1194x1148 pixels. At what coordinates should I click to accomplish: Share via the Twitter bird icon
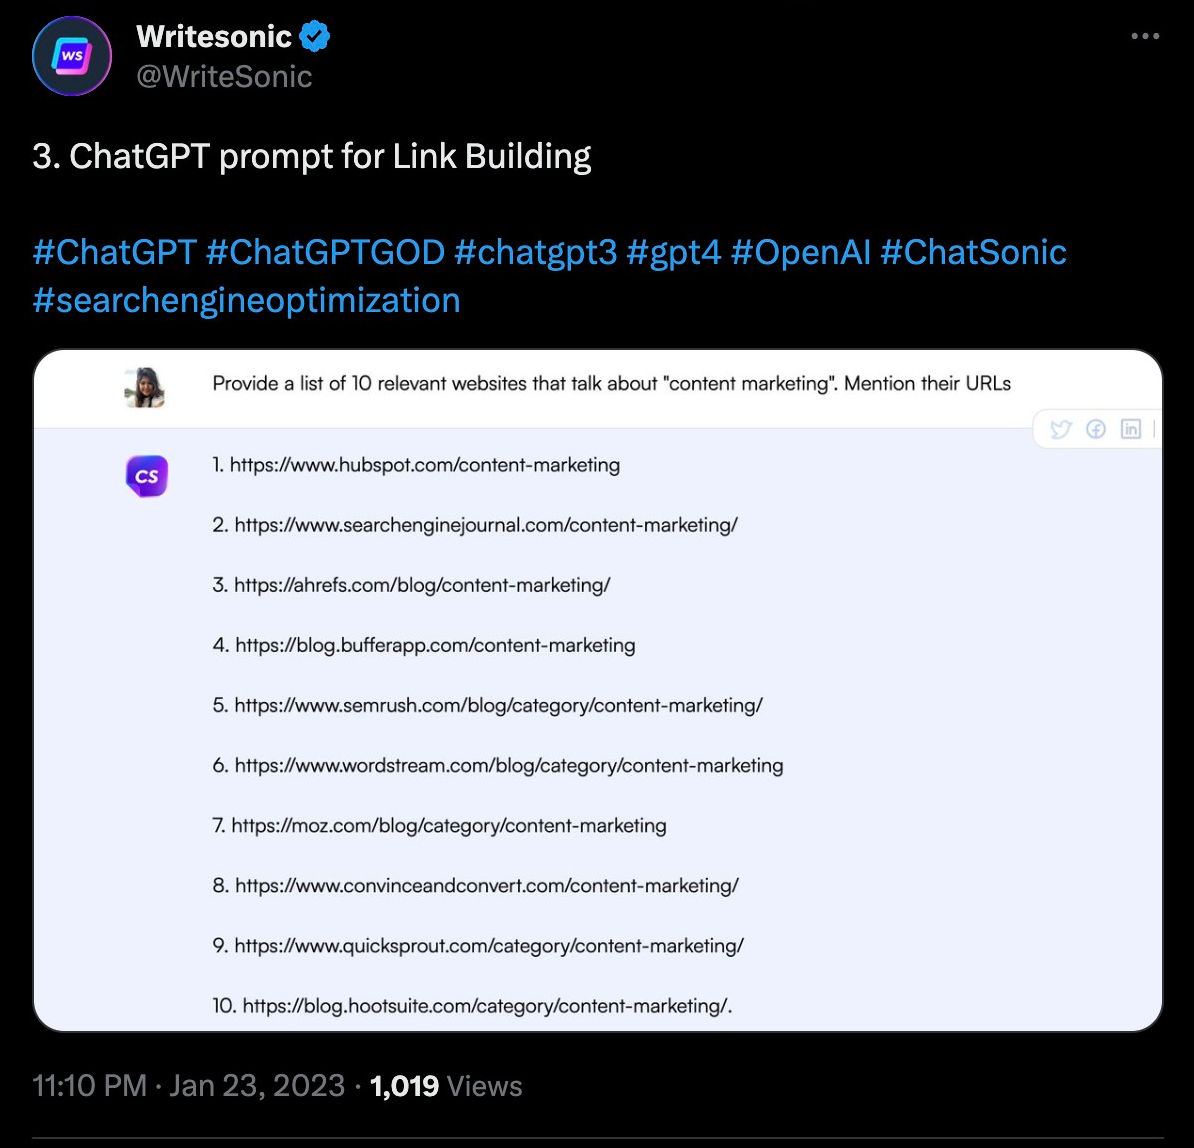1061,428
